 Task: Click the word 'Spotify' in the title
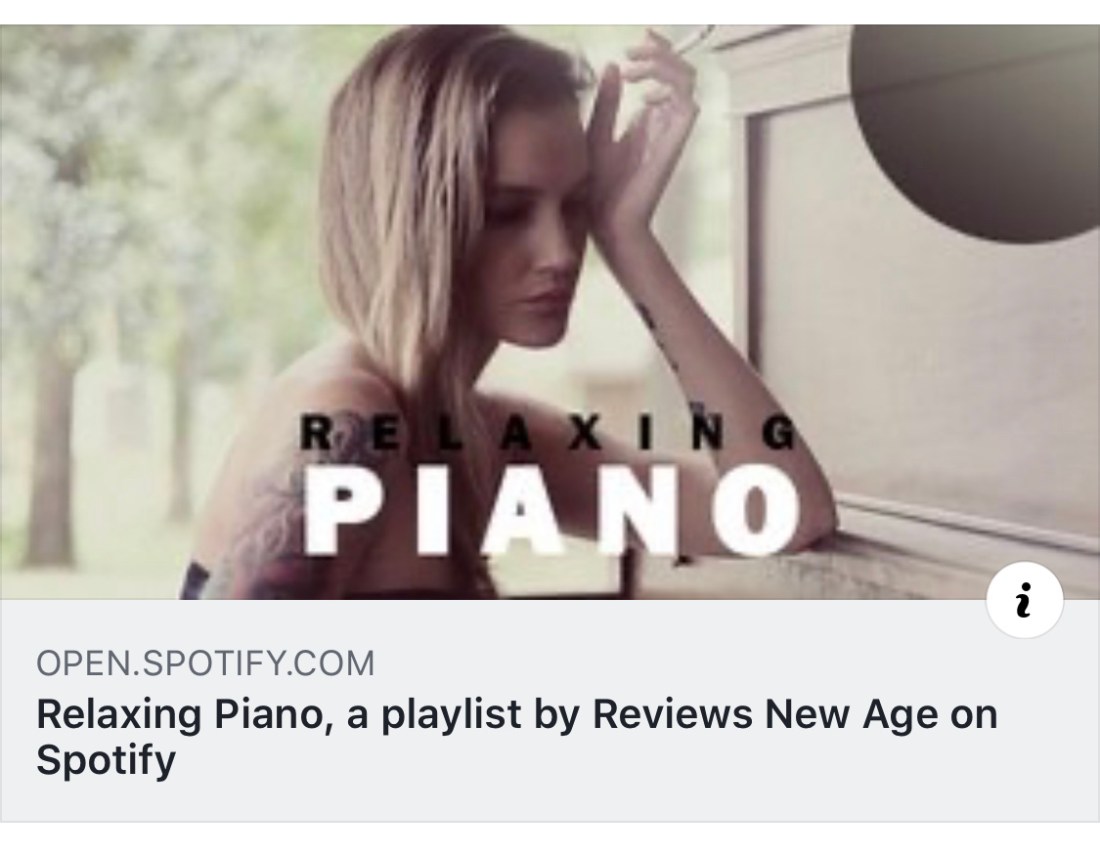[x=106, y=761]
